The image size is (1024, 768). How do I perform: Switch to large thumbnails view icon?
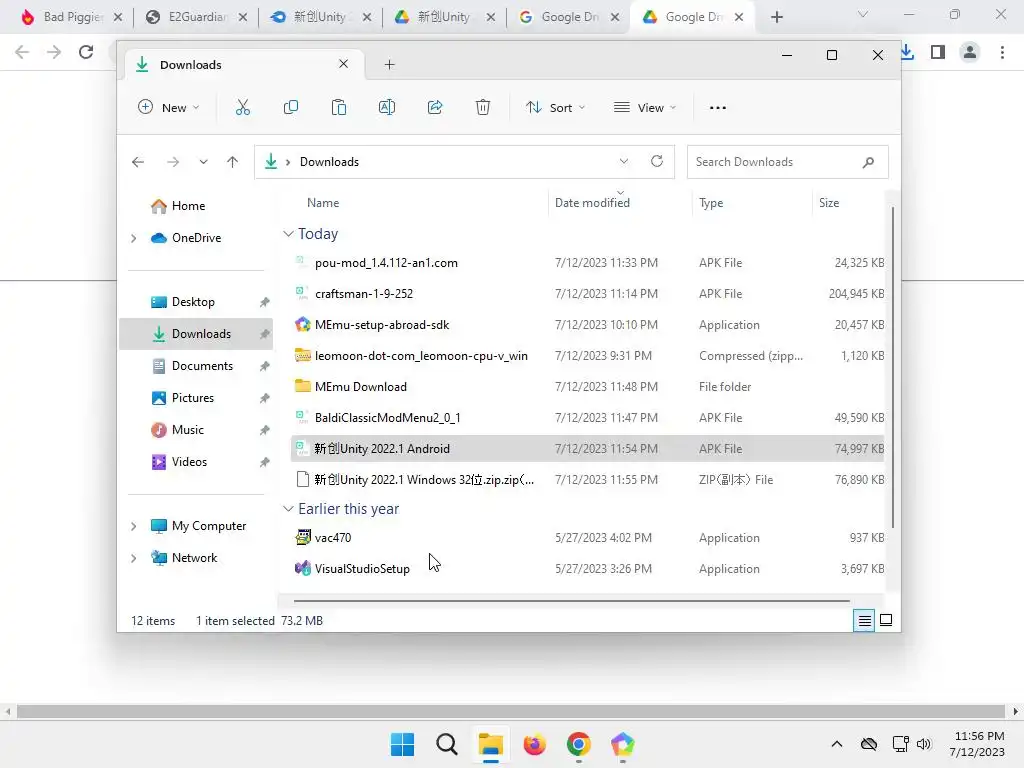tap(886, 620)
